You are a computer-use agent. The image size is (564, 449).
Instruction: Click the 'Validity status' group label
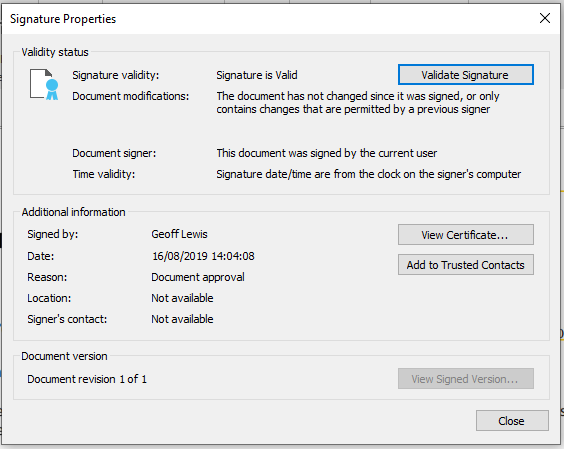[55, 52]
